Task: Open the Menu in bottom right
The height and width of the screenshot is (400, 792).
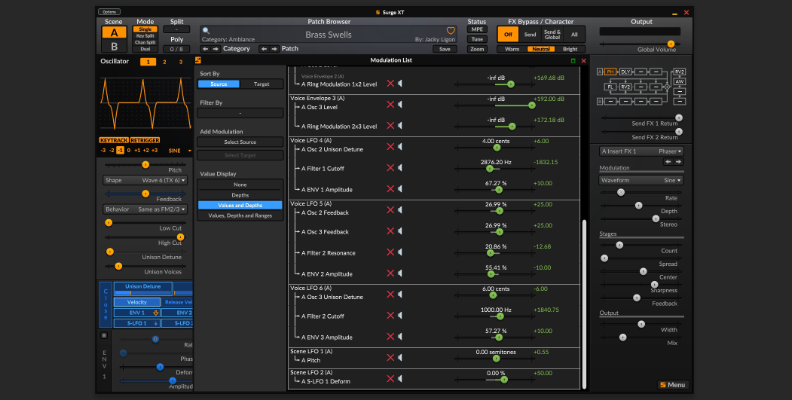Action: (x=673, y=385)
